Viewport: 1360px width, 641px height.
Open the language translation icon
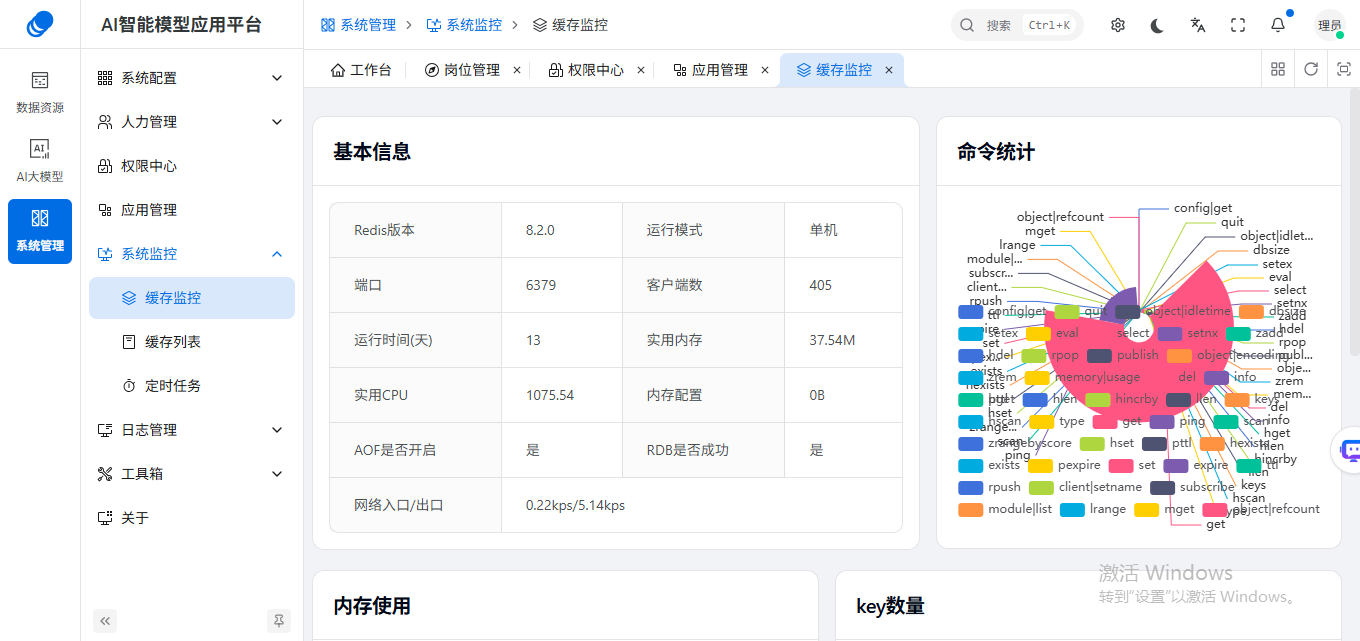(1198, 25)
